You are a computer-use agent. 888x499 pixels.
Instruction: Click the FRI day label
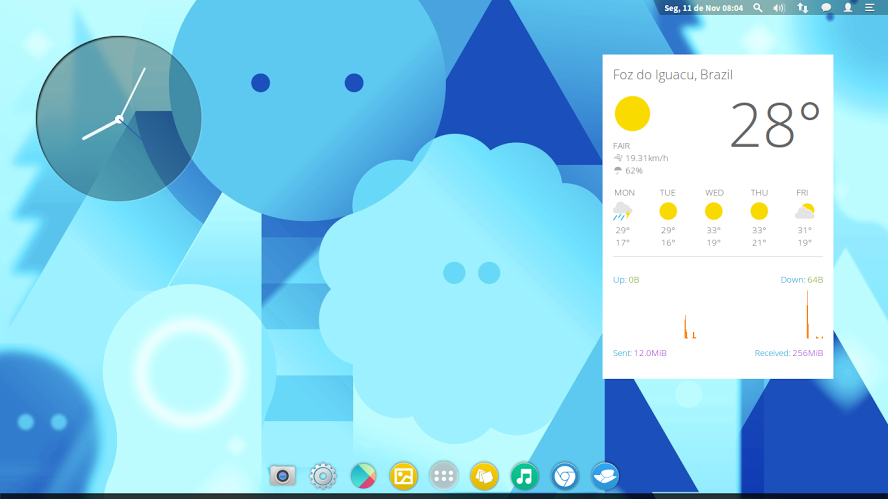[x=802, y=193]
